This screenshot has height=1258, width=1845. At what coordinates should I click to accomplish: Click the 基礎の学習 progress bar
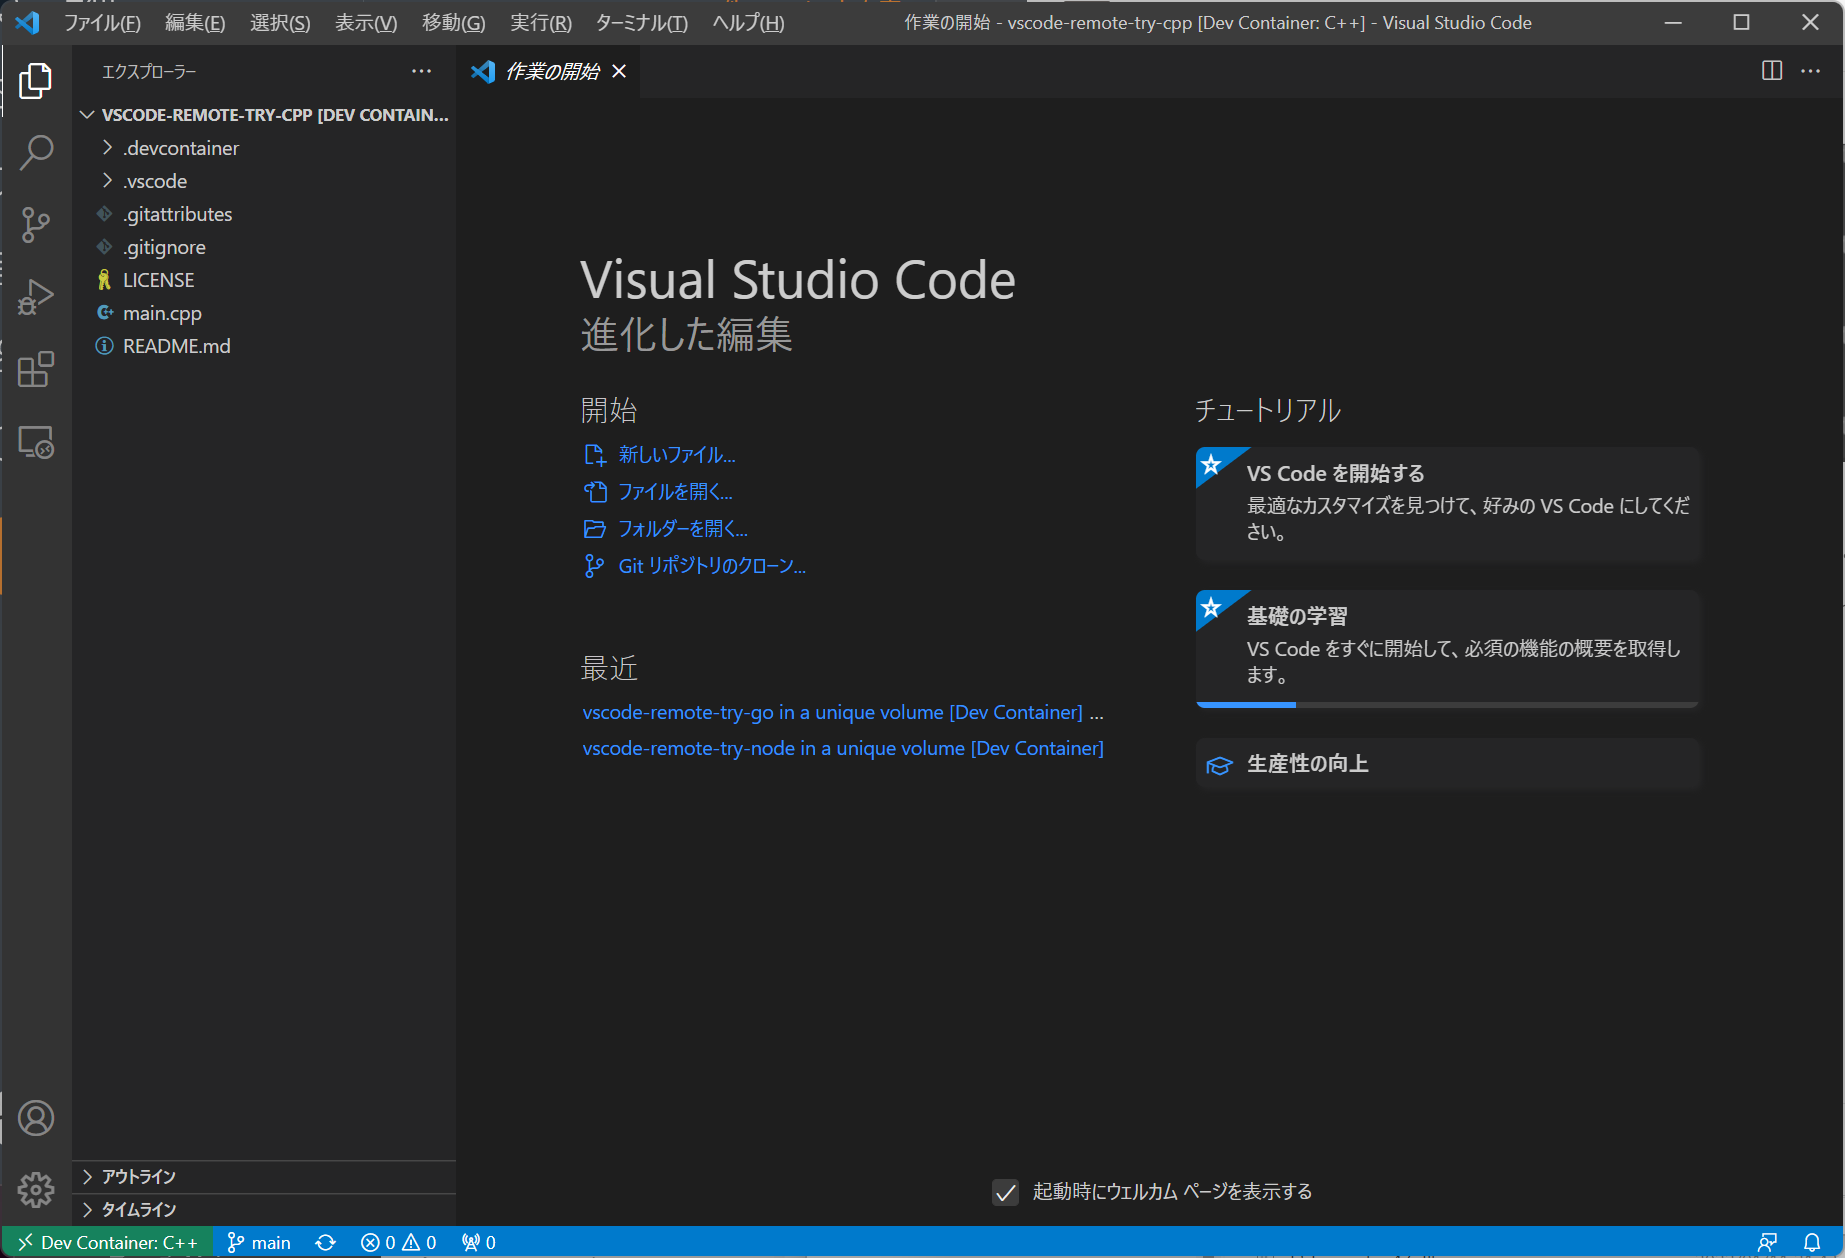pyautogui.click(x=1448, y=705)
